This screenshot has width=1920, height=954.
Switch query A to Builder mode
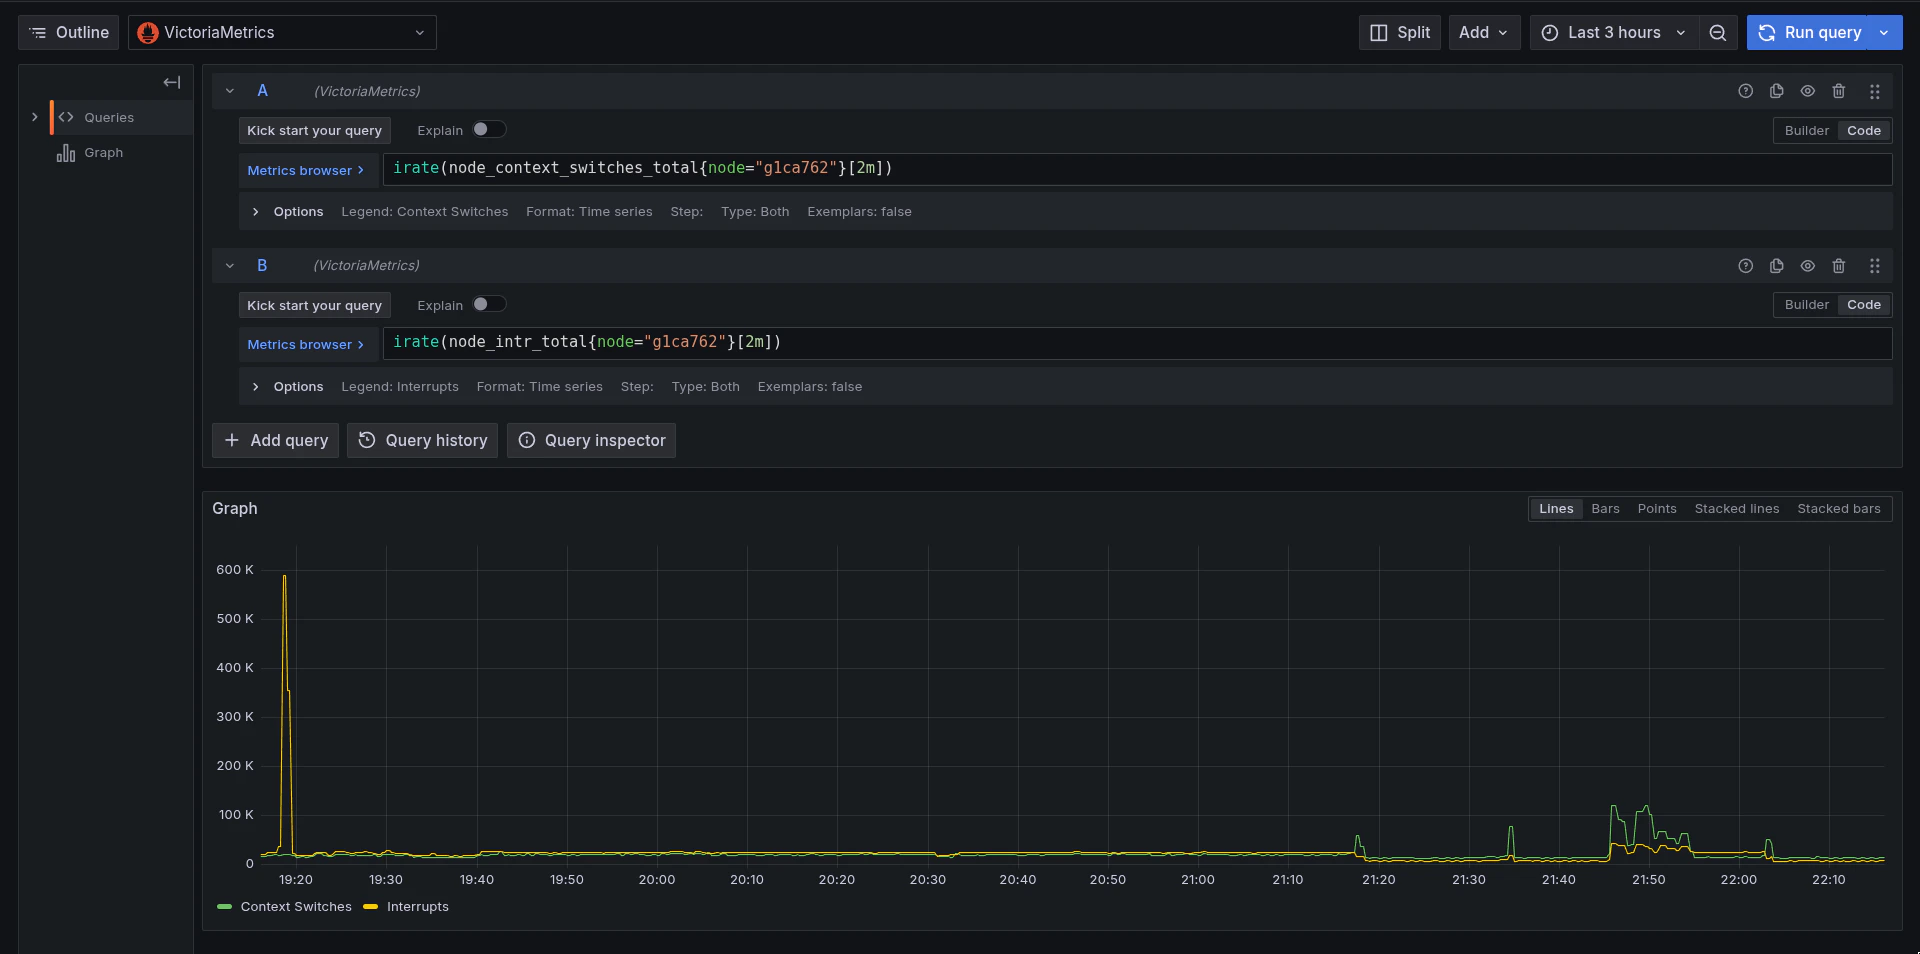click(1806, 130)
